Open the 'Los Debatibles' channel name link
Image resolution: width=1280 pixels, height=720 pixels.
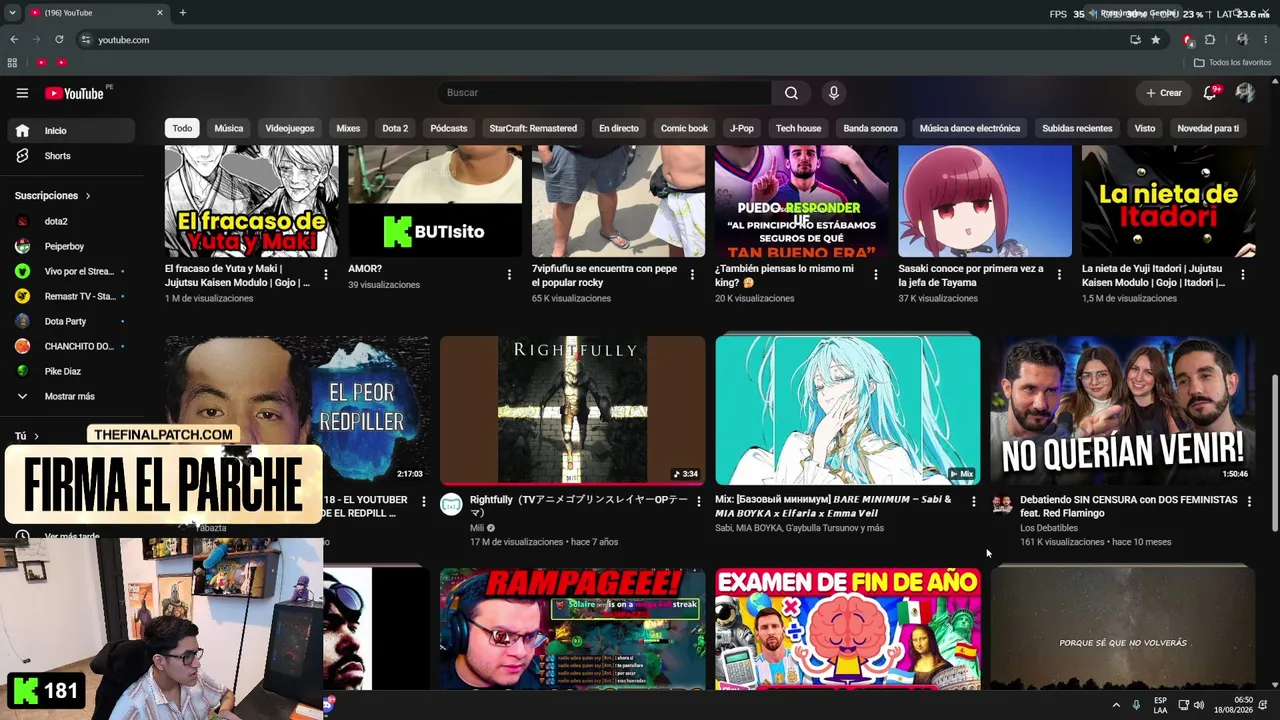tap(1049, 528)
